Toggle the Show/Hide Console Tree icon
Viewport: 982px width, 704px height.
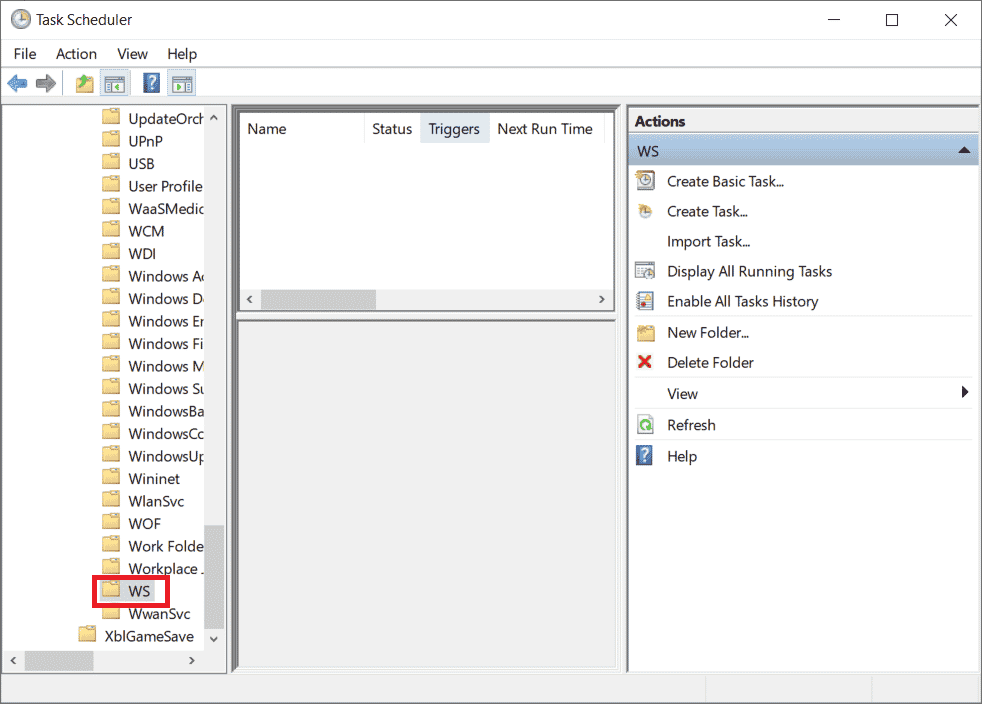[x=115, y=83]
